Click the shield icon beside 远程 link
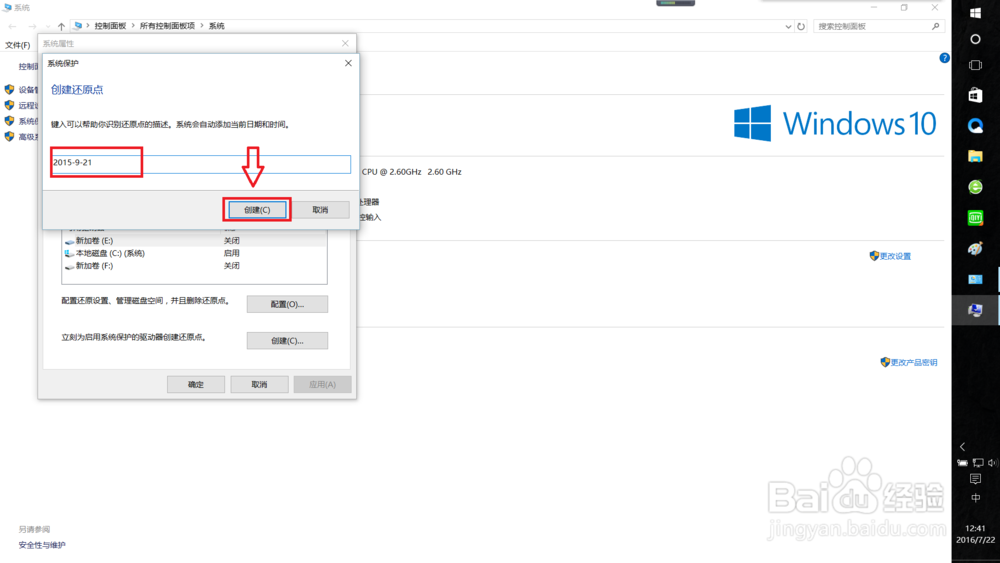Image resolution: width=1000 pixels, height=563 pixels. click(x=10, y=105)
